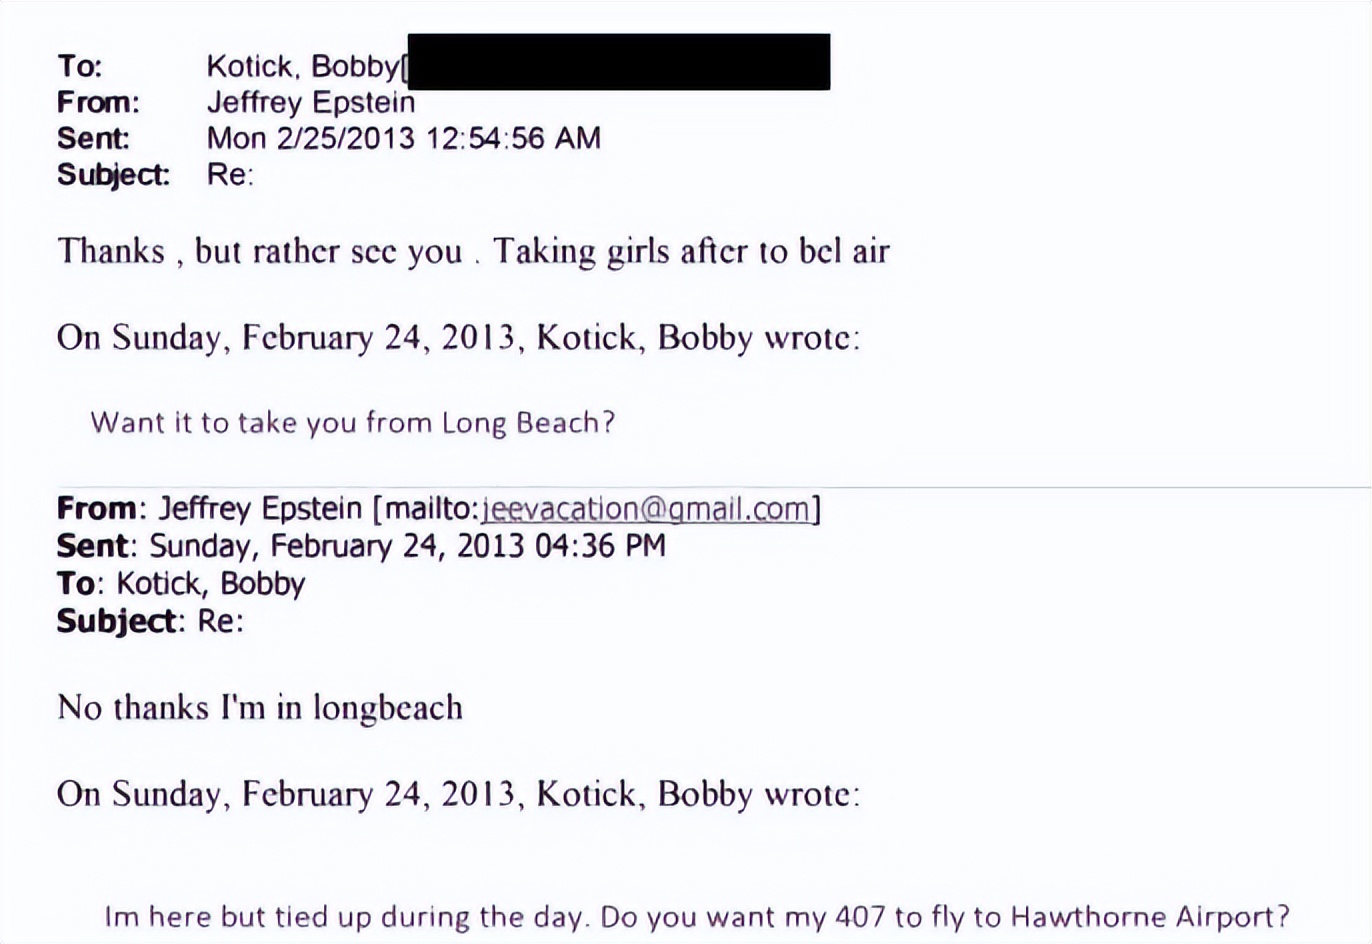Viewport: 1372px width, 944px height.
Task: Click the top header's bold Sent: label
Action: (x=93, y=138)
